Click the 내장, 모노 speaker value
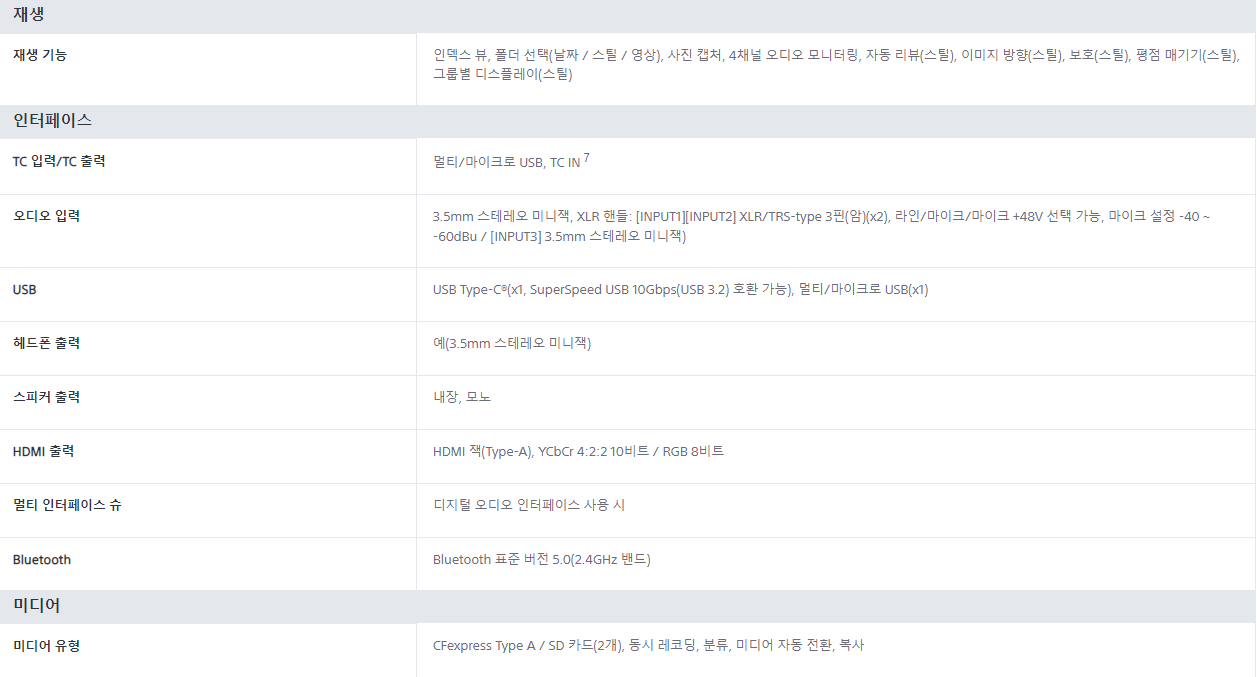Image resolution: width=1257 pixels, height=677 pixels. coord(462,397)
